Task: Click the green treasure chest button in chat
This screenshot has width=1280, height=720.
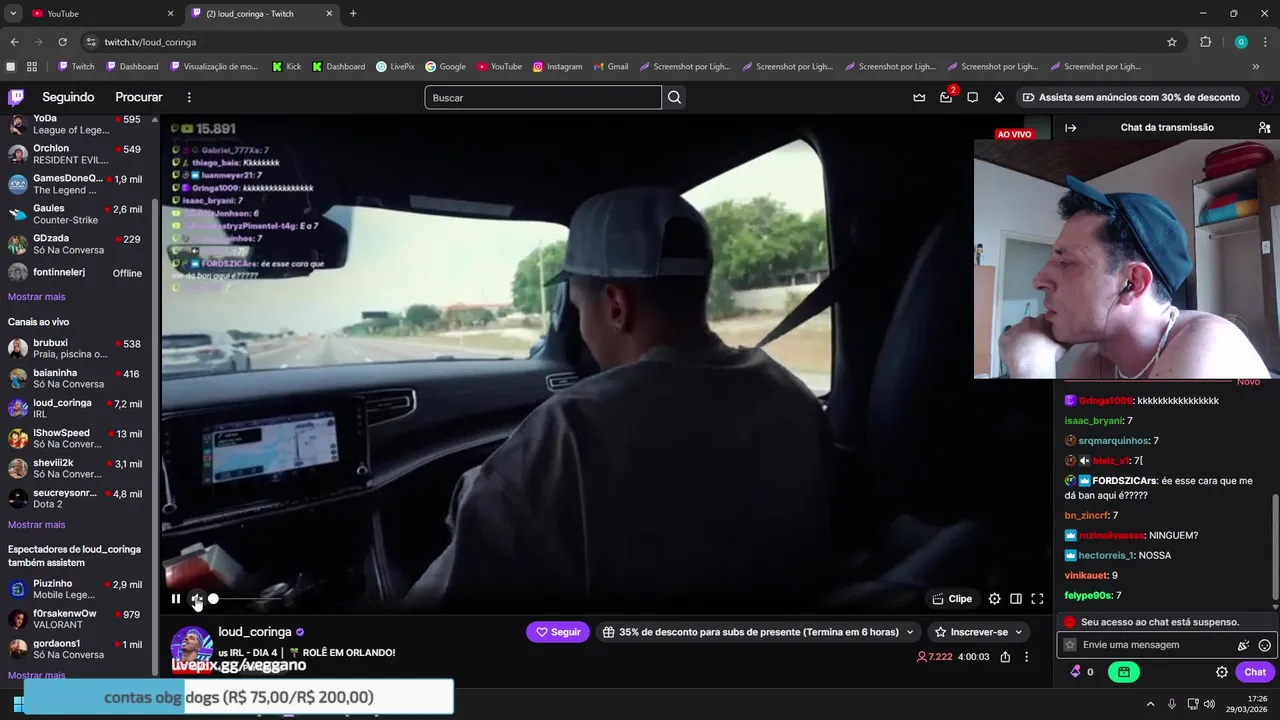Action: pyautogui.click(x=1124, y=672)
